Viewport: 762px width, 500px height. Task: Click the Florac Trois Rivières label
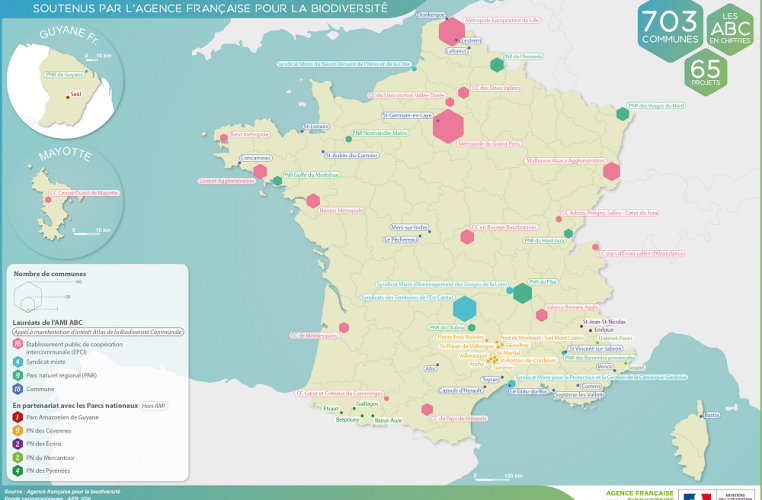(x=461, y=337)
